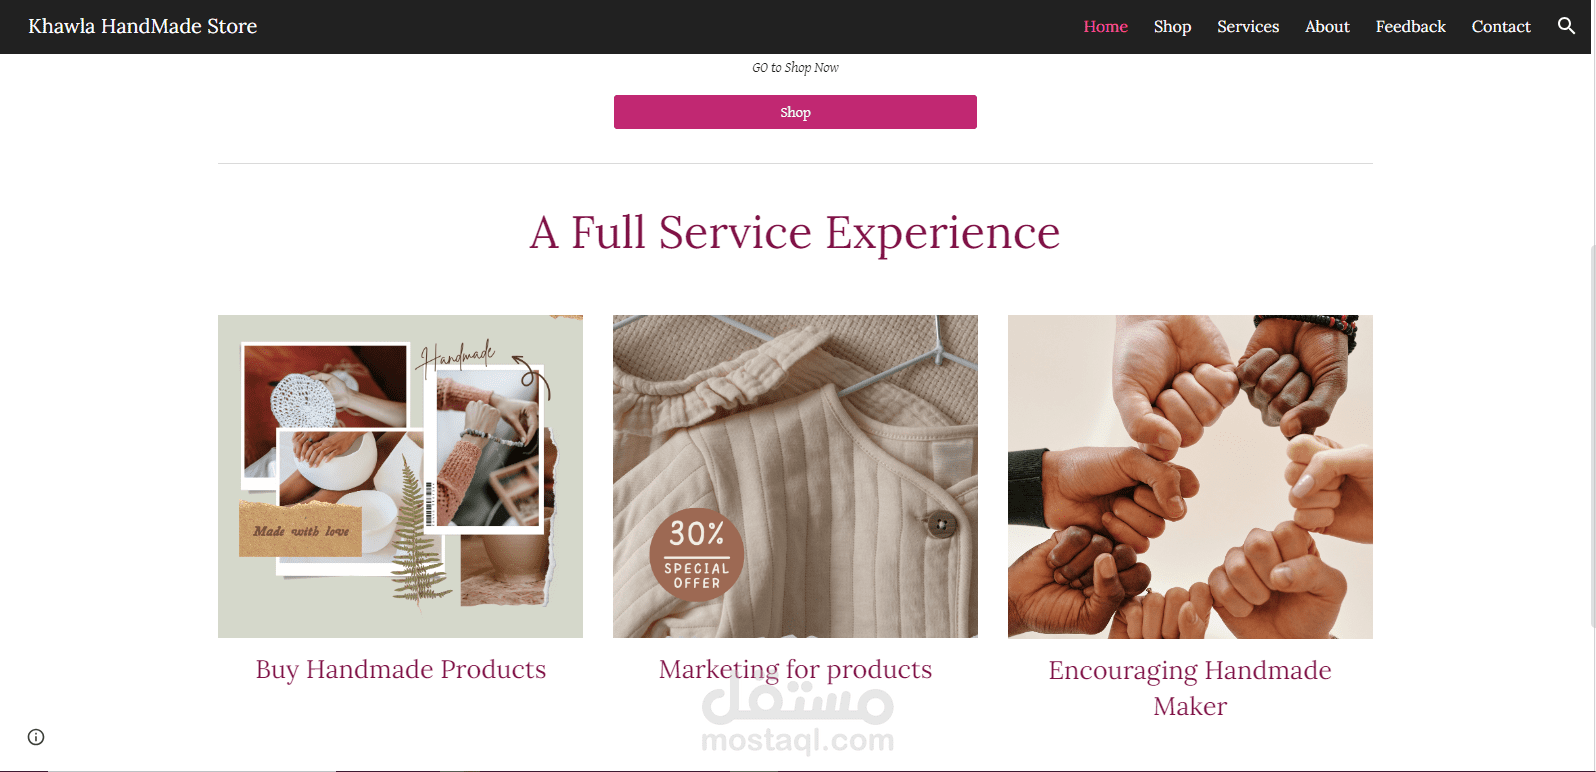Click the Marketing for products heading

click(795, 669)
